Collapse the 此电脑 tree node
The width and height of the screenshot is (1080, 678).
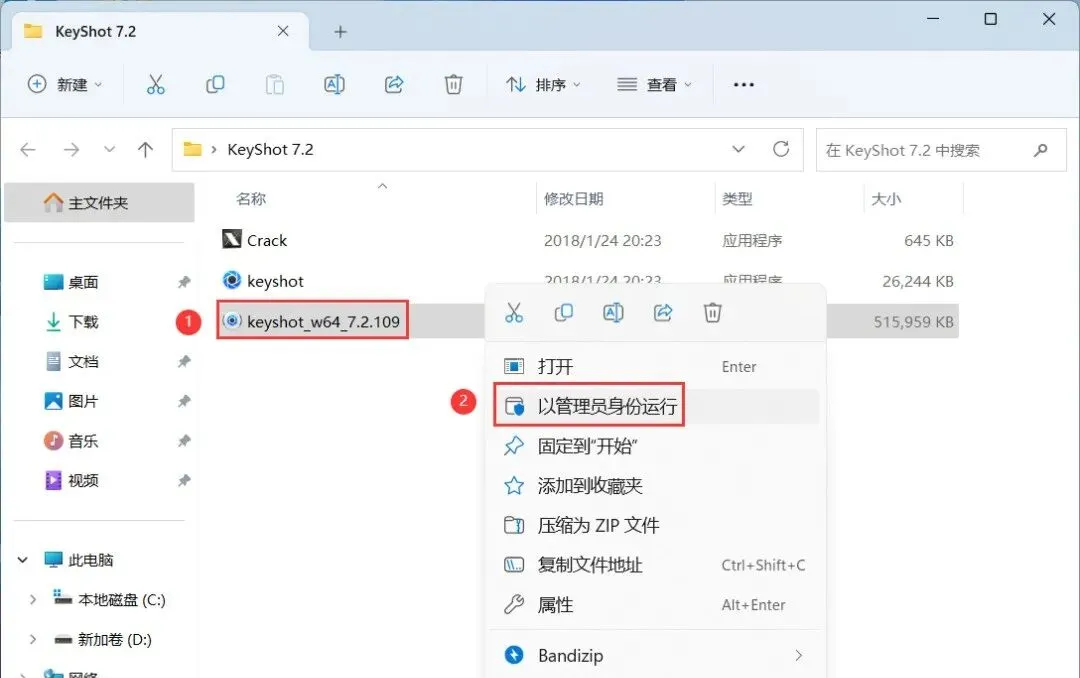coord(23,559)
